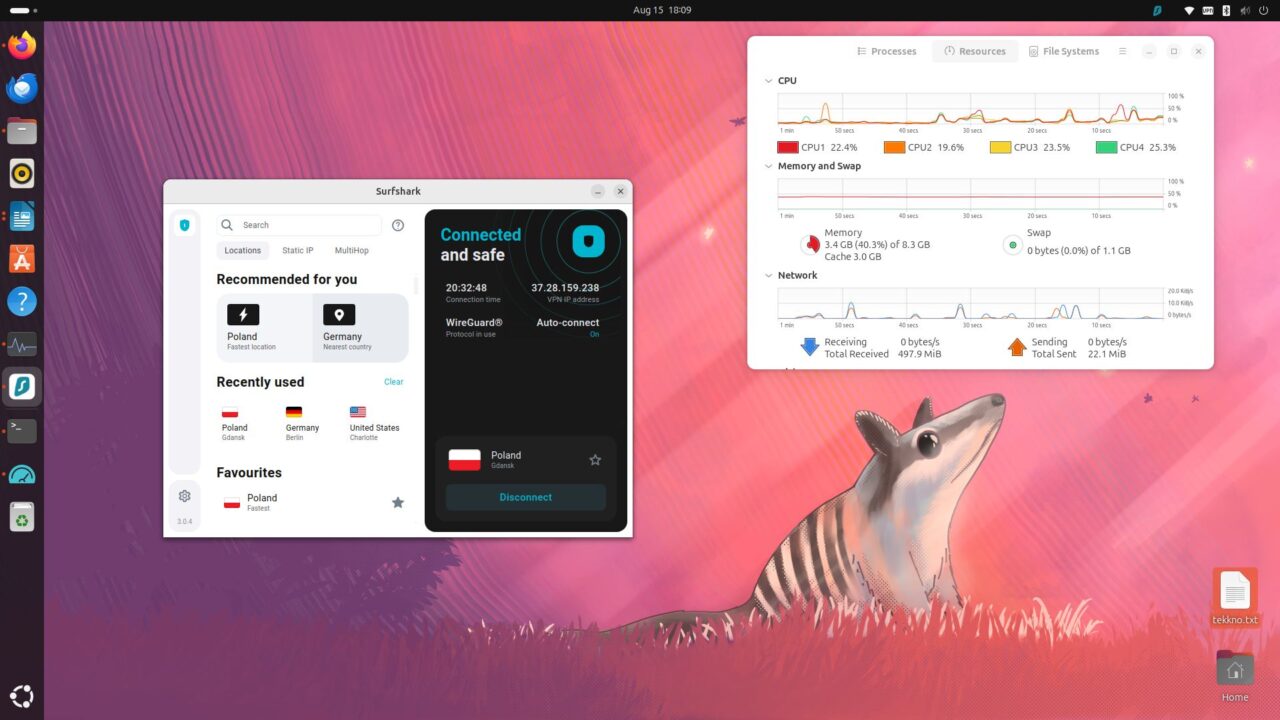Click the VPN IP address 37.28.159.238

(x=565, y=288)
